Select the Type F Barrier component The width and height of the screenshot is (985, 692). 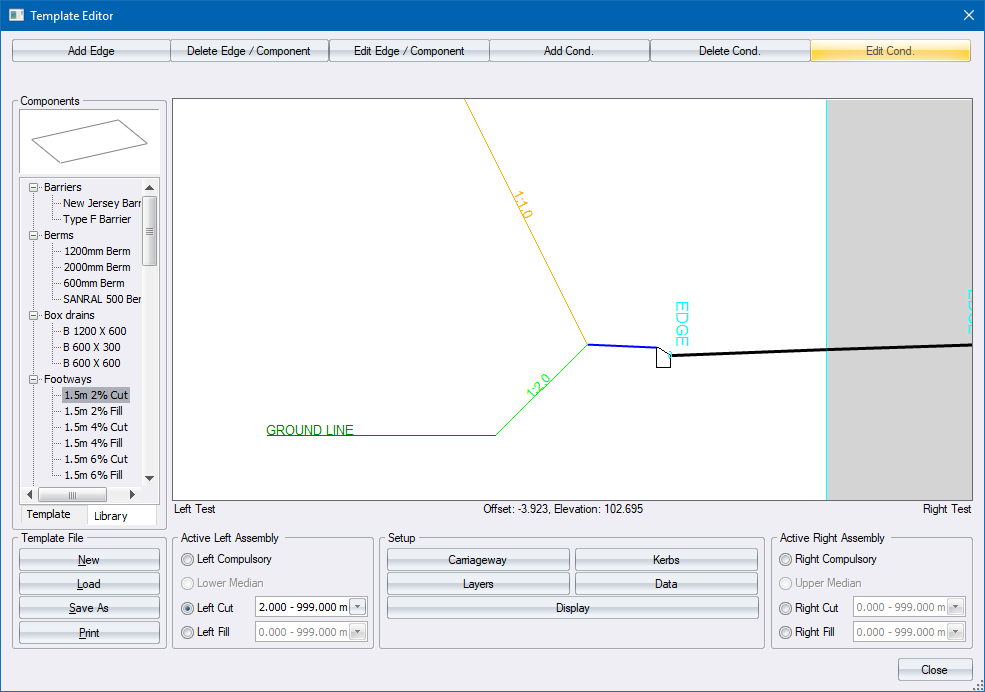pyautogui.click(x=97, y=220)
